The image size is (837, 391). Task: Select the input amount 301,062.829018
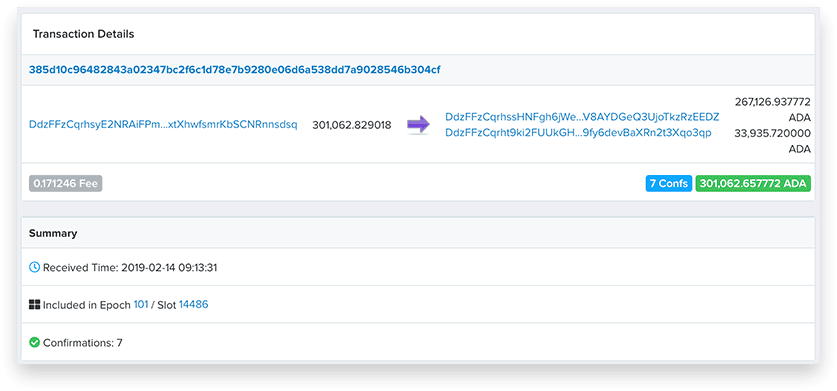352,126
